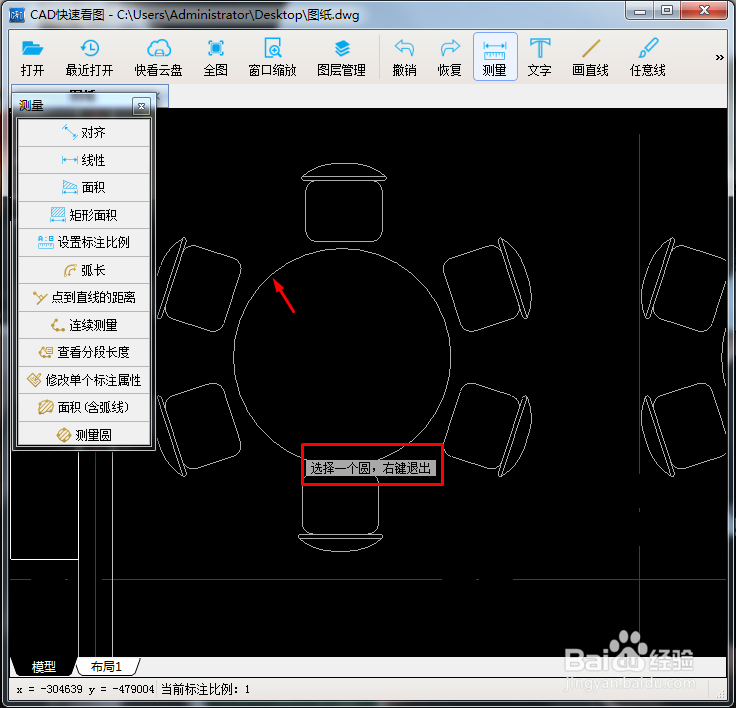Open 设置标注比例 annotation scale setting
The image size is (736, 708).
[x=84, y=242]
